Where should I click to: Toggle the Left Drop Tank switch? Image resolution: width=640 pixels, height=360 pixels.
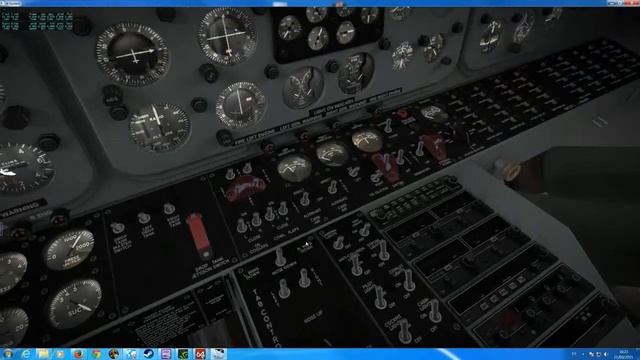(x=144, y=218)
